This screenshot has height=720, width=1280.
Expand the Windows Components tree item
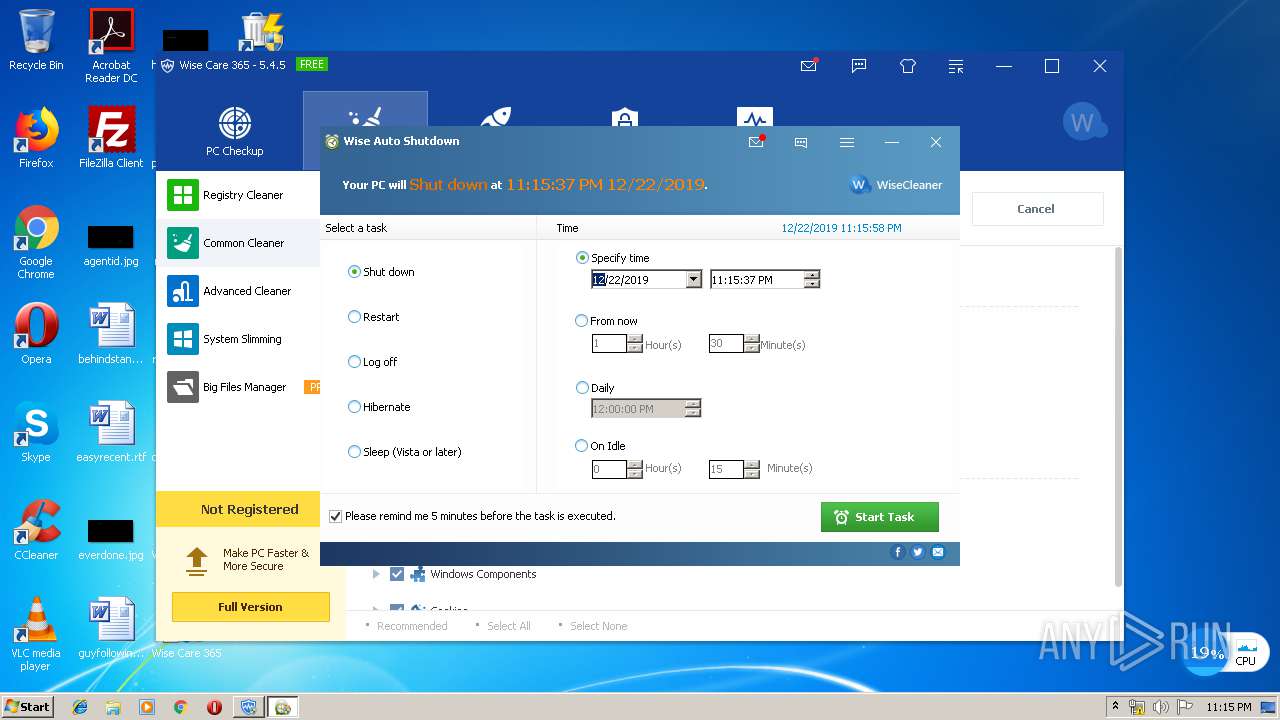tap(376, 574)
